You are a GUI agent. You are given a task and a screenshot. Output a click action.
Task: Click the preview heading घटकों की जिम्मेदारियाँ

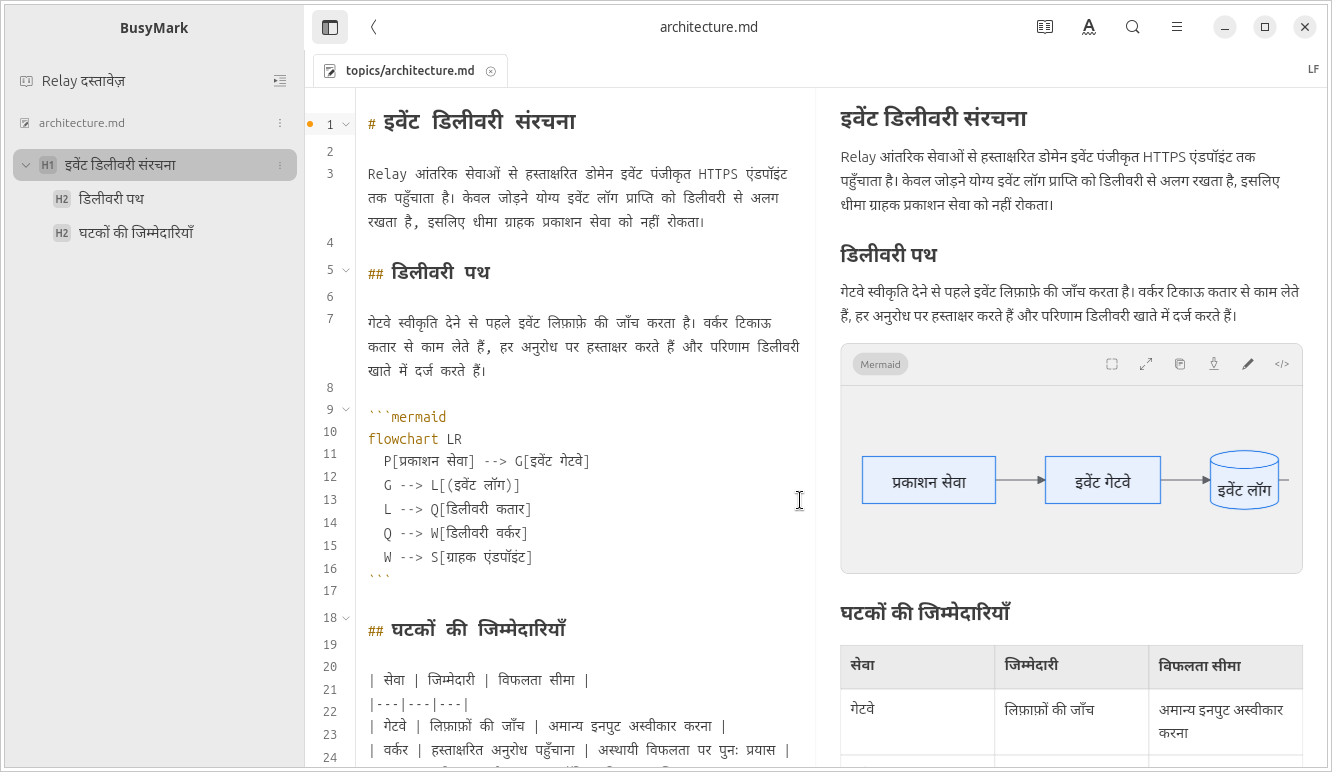tap(926, 612)
